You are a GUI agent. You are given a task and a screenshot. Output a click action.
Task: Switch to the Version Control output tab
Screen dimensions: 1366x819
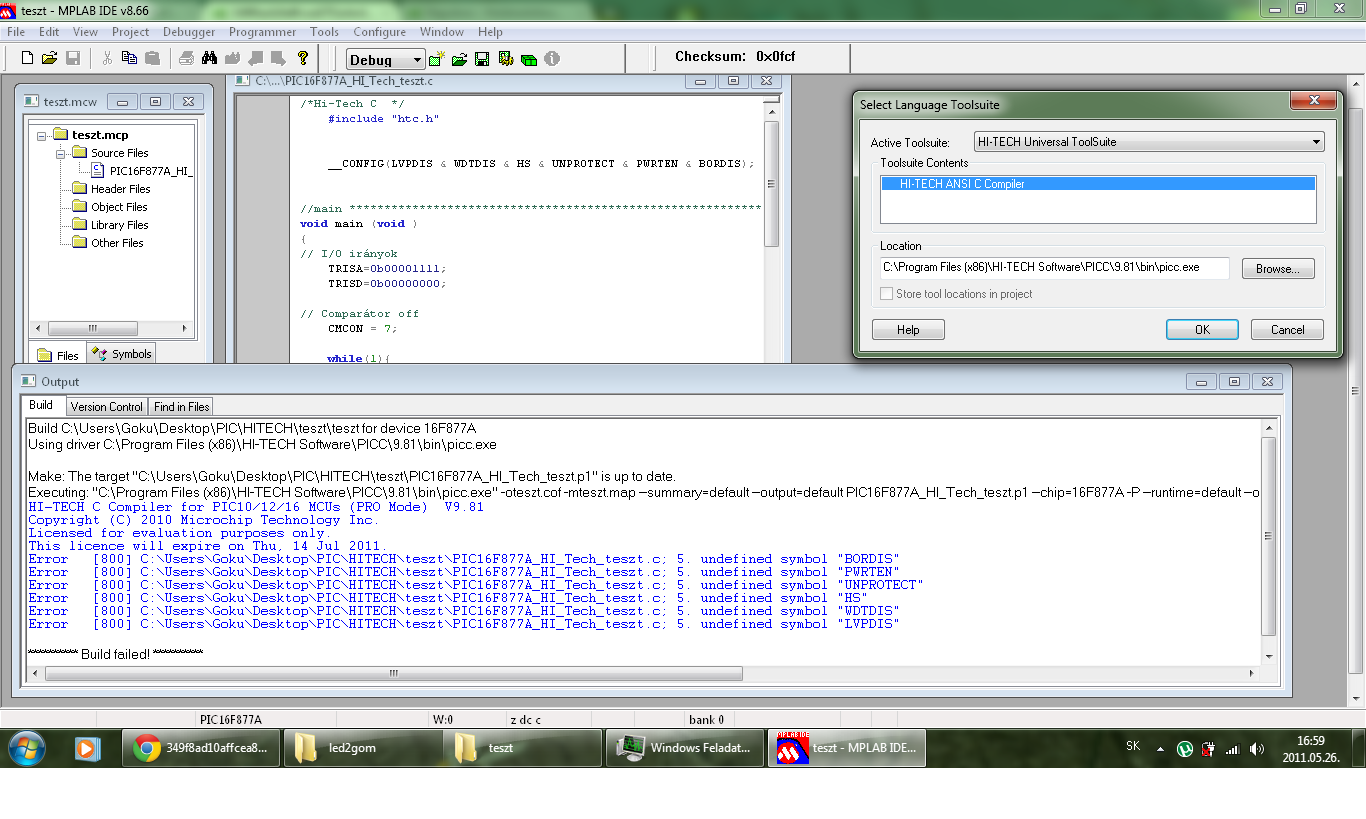pyautogui.click(x=107, y=407)
